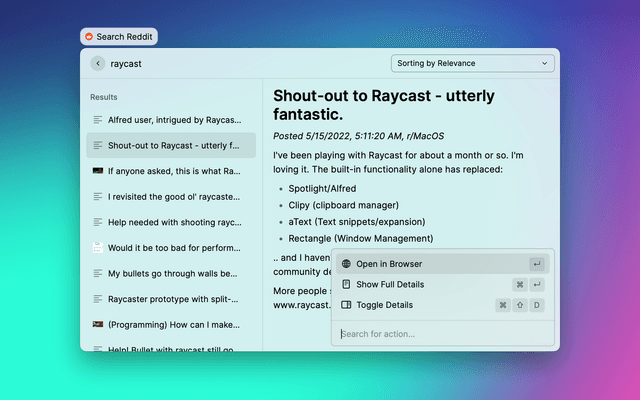Select Open in Browser action
This screenshot has height=400, width=640.
click(x=389, y=264)
